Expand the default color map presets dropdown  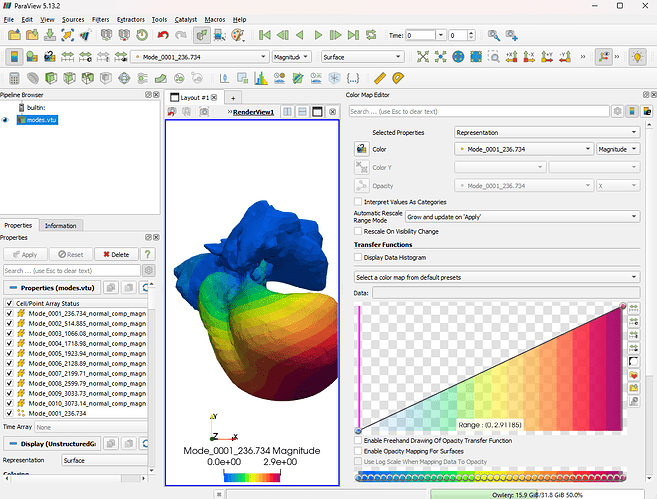[x=497, y=277]
